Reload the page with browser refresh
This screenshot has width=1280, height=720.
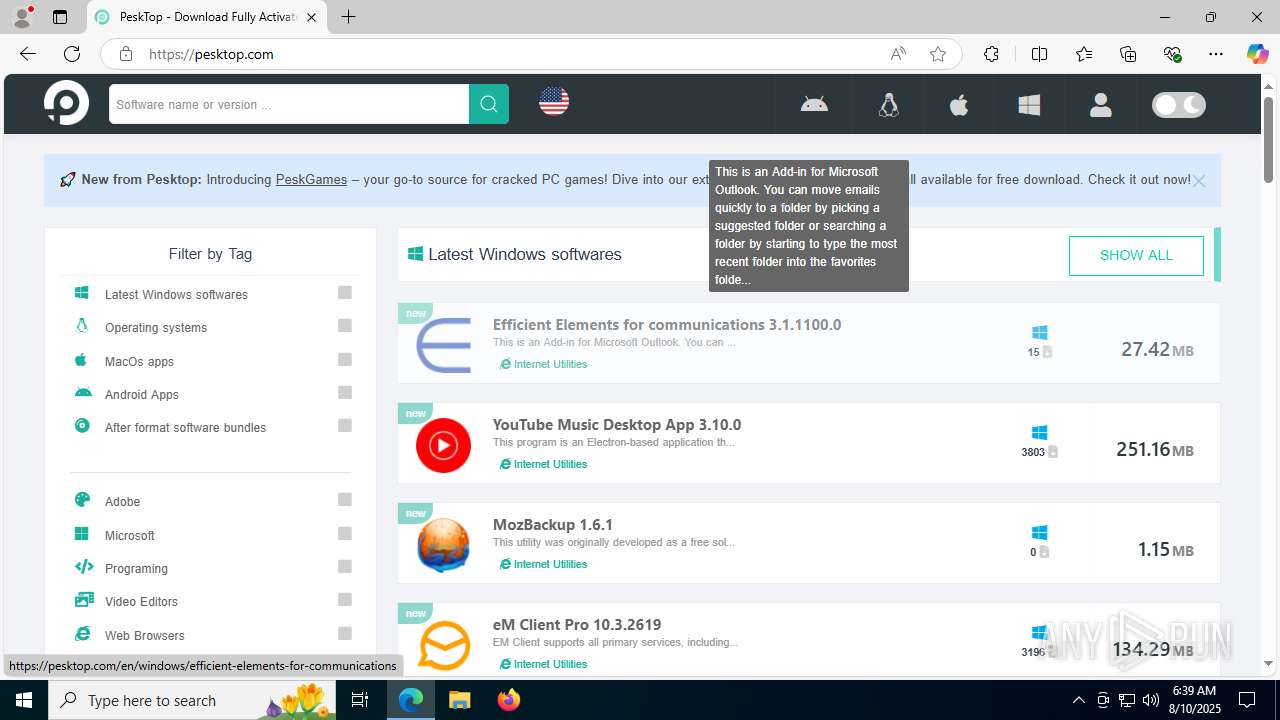point(72,54)
